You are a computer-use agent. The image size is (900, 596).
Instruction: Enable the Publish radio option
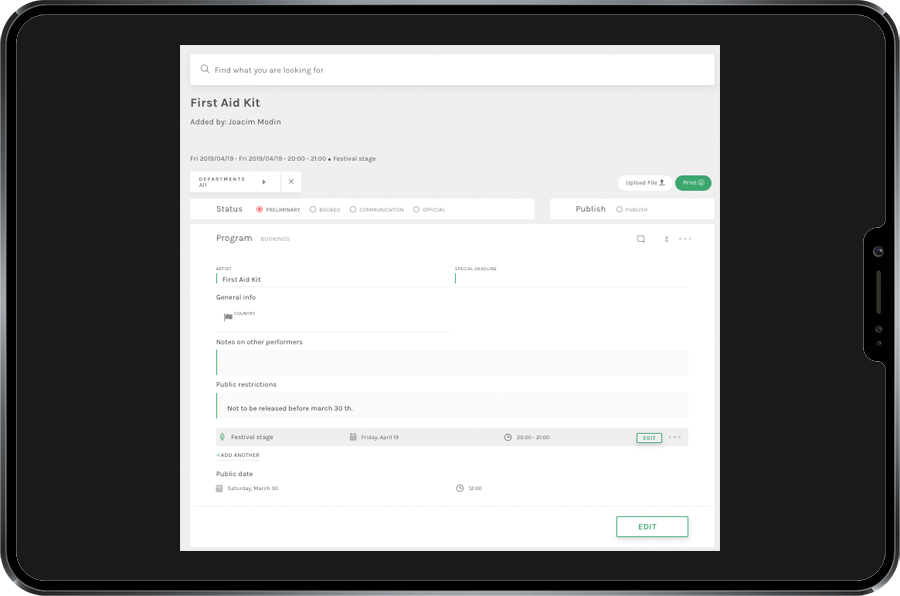pos(619,210)
